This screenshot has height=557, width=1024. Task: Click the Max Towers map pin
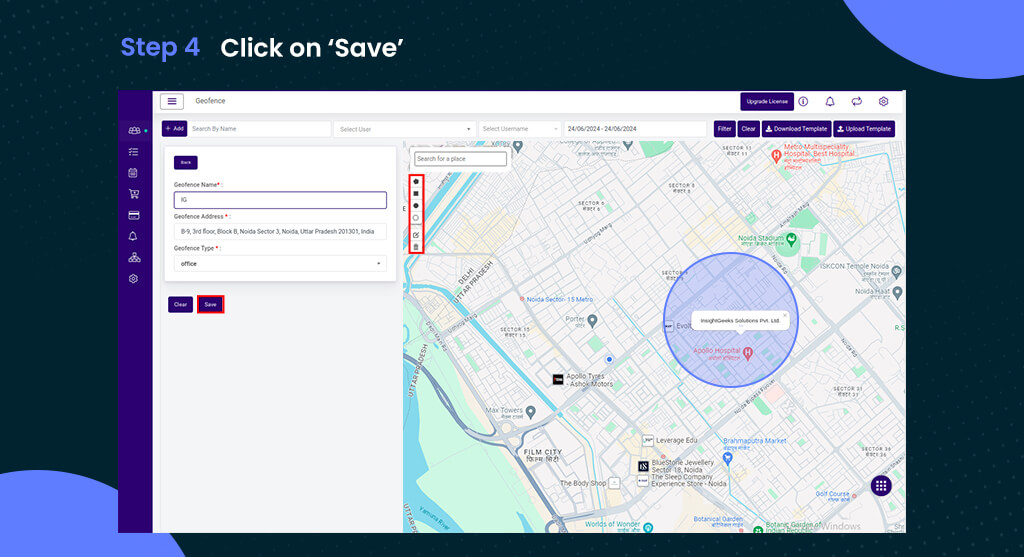pos(531,412)
